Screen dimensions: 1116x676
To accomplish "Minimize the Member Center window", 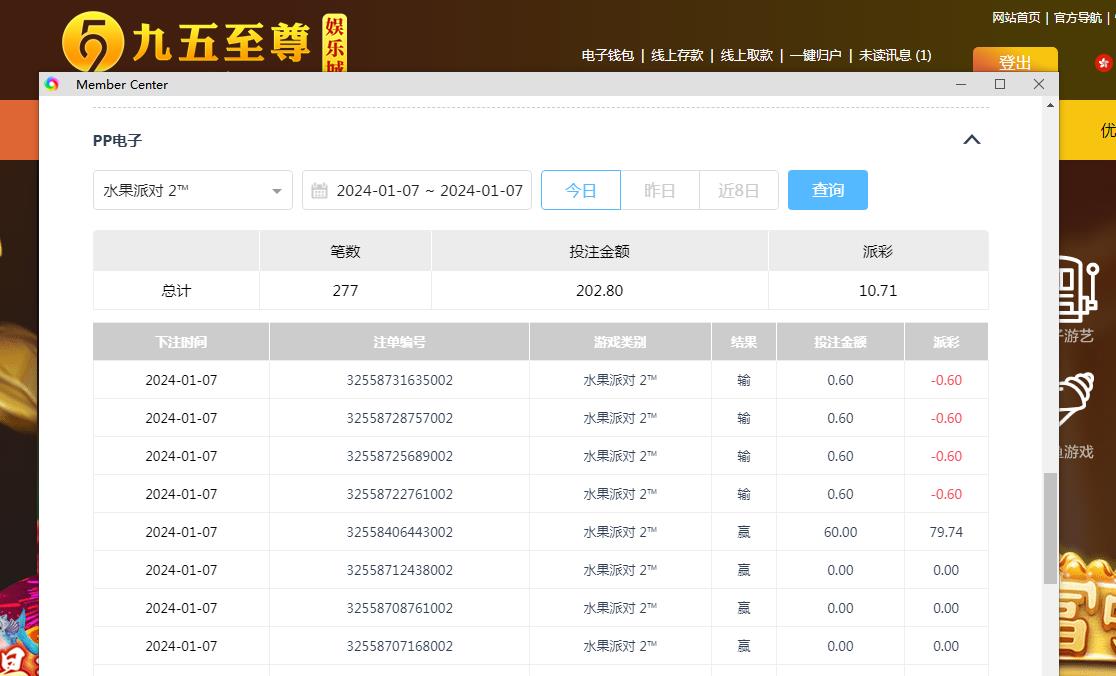I will (x=961, y=84).
